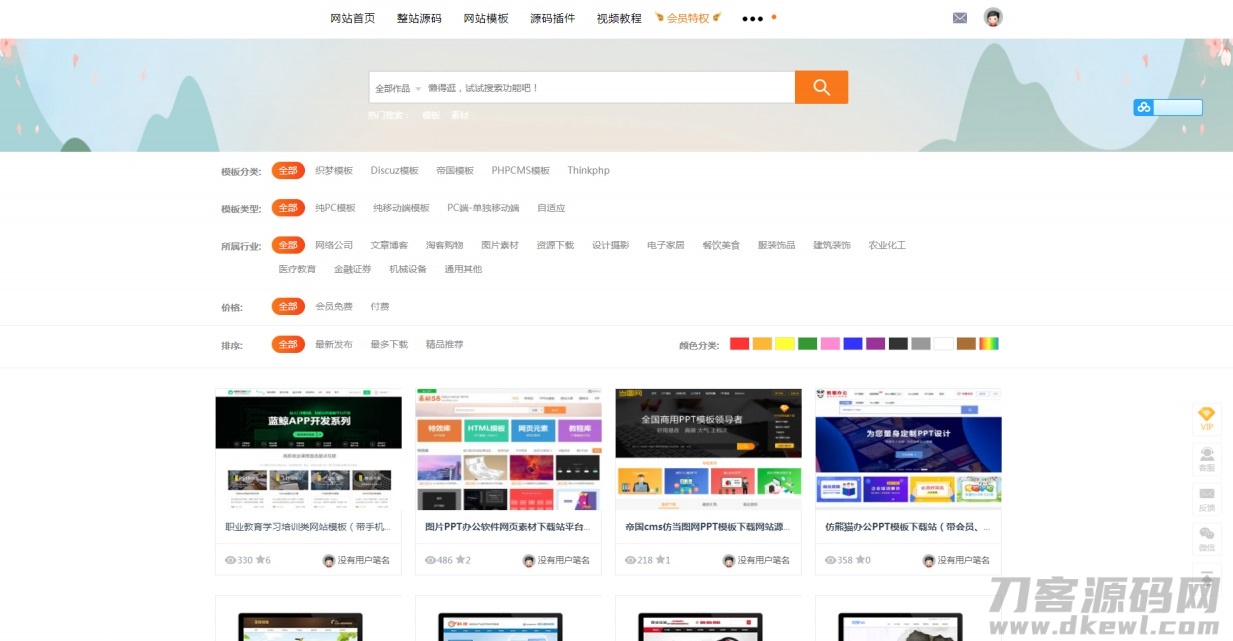The width and height of the screenshot is (1233, 641).
Task: Open the 反馈 feedback sidebar icon
Action: 1207,500
